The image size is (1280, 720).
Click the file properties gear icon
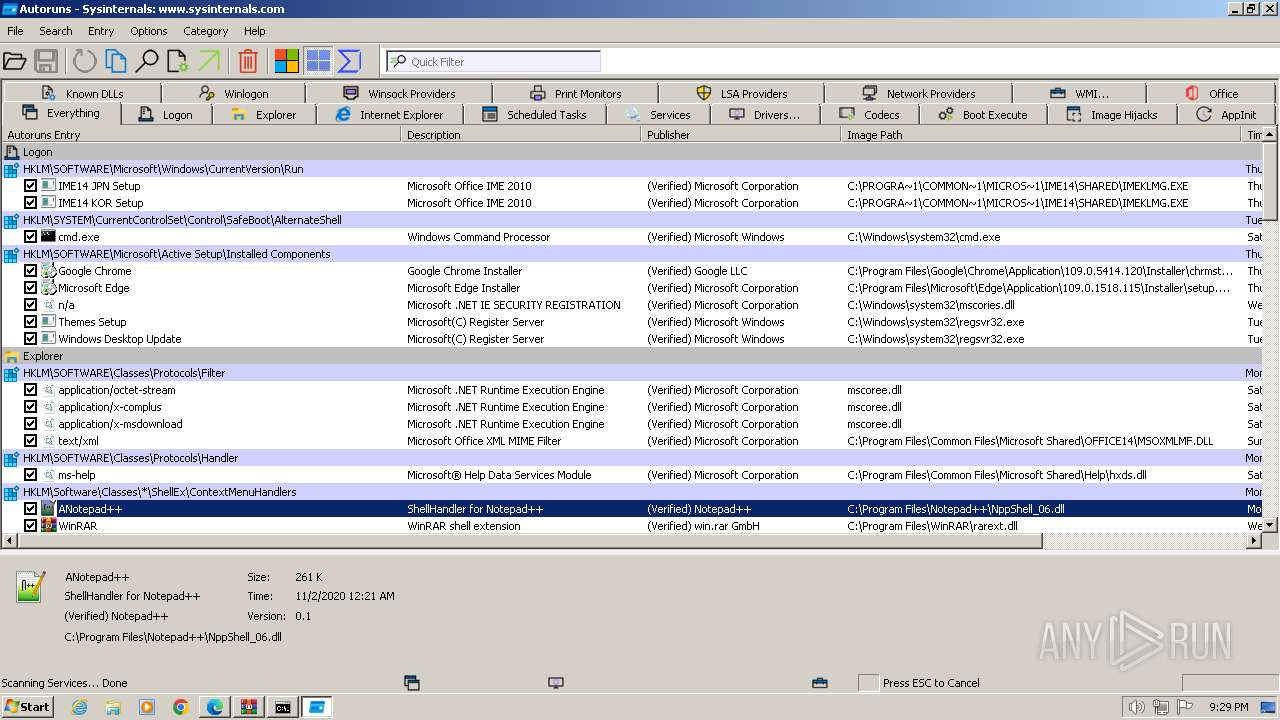point(178,62)
